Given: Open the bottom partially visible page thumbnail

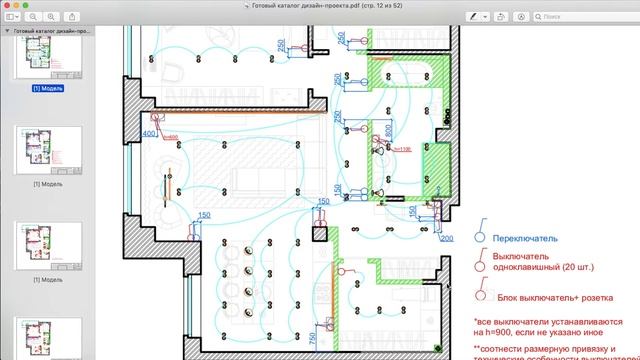Looking at the screenshot, I should (48, 338).
